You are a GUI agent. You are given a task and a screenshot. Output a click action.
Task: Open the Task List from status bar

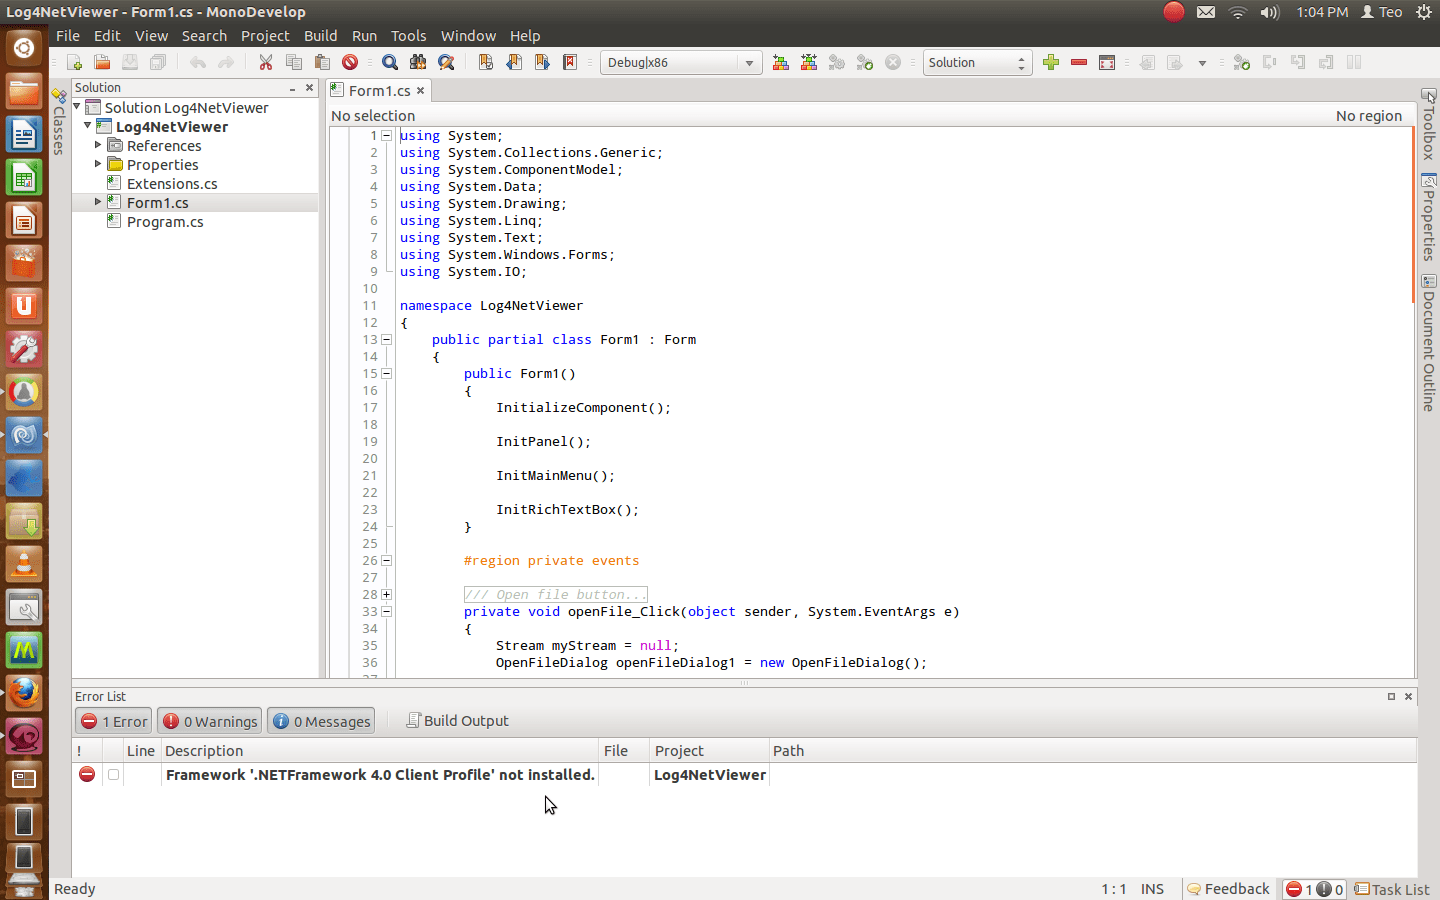click(1392, 889)
